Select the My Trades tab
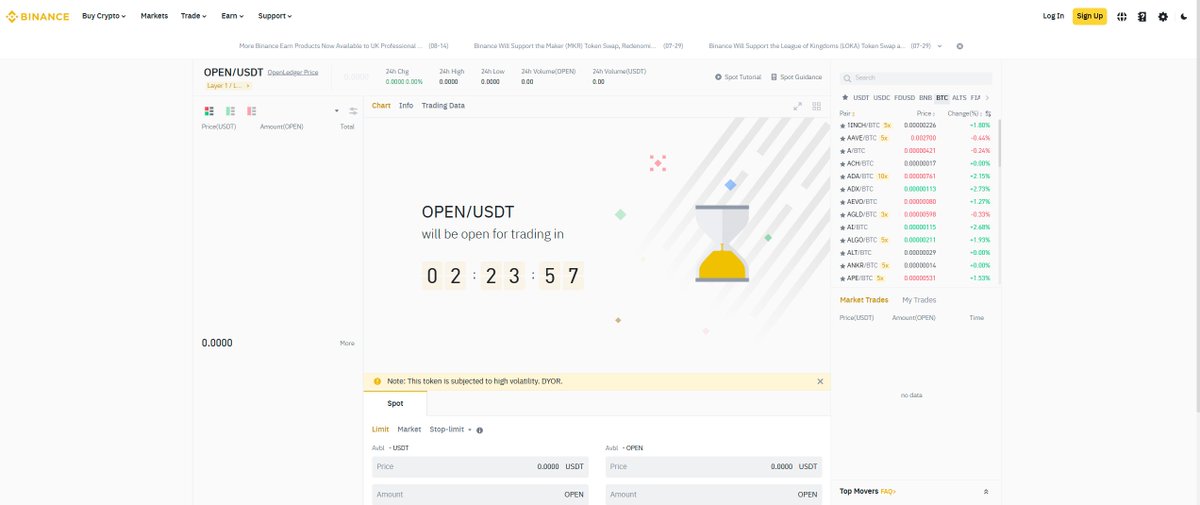 click(919, 300)
